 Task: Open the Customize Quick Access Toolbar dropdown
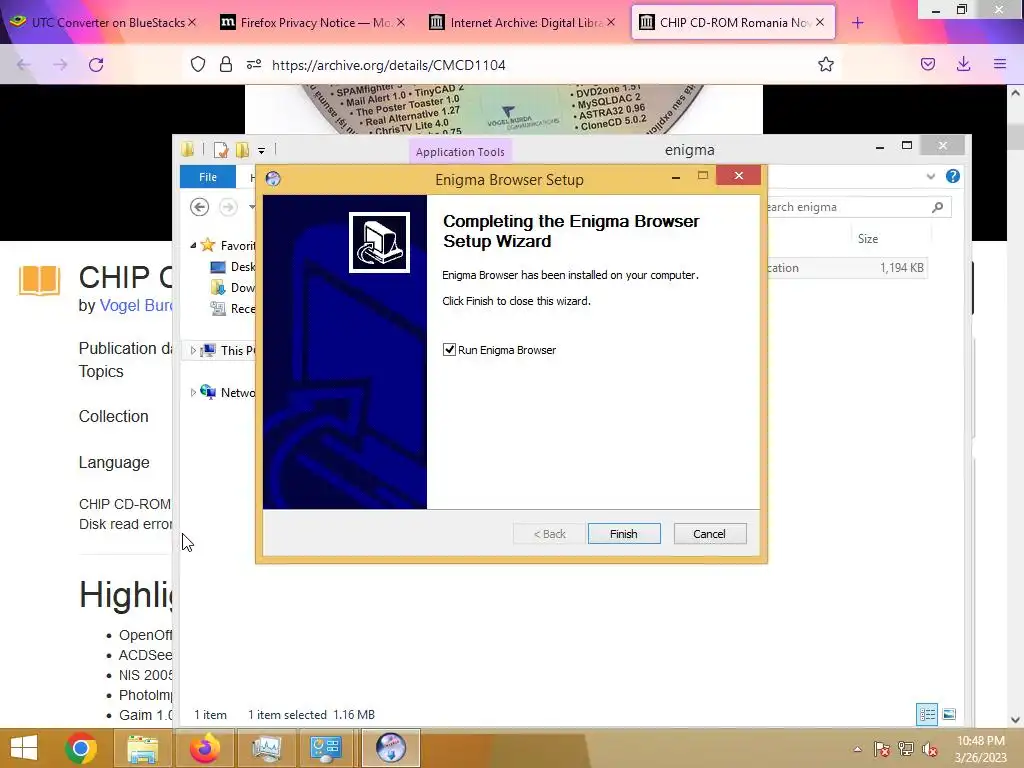coord(261,151)
